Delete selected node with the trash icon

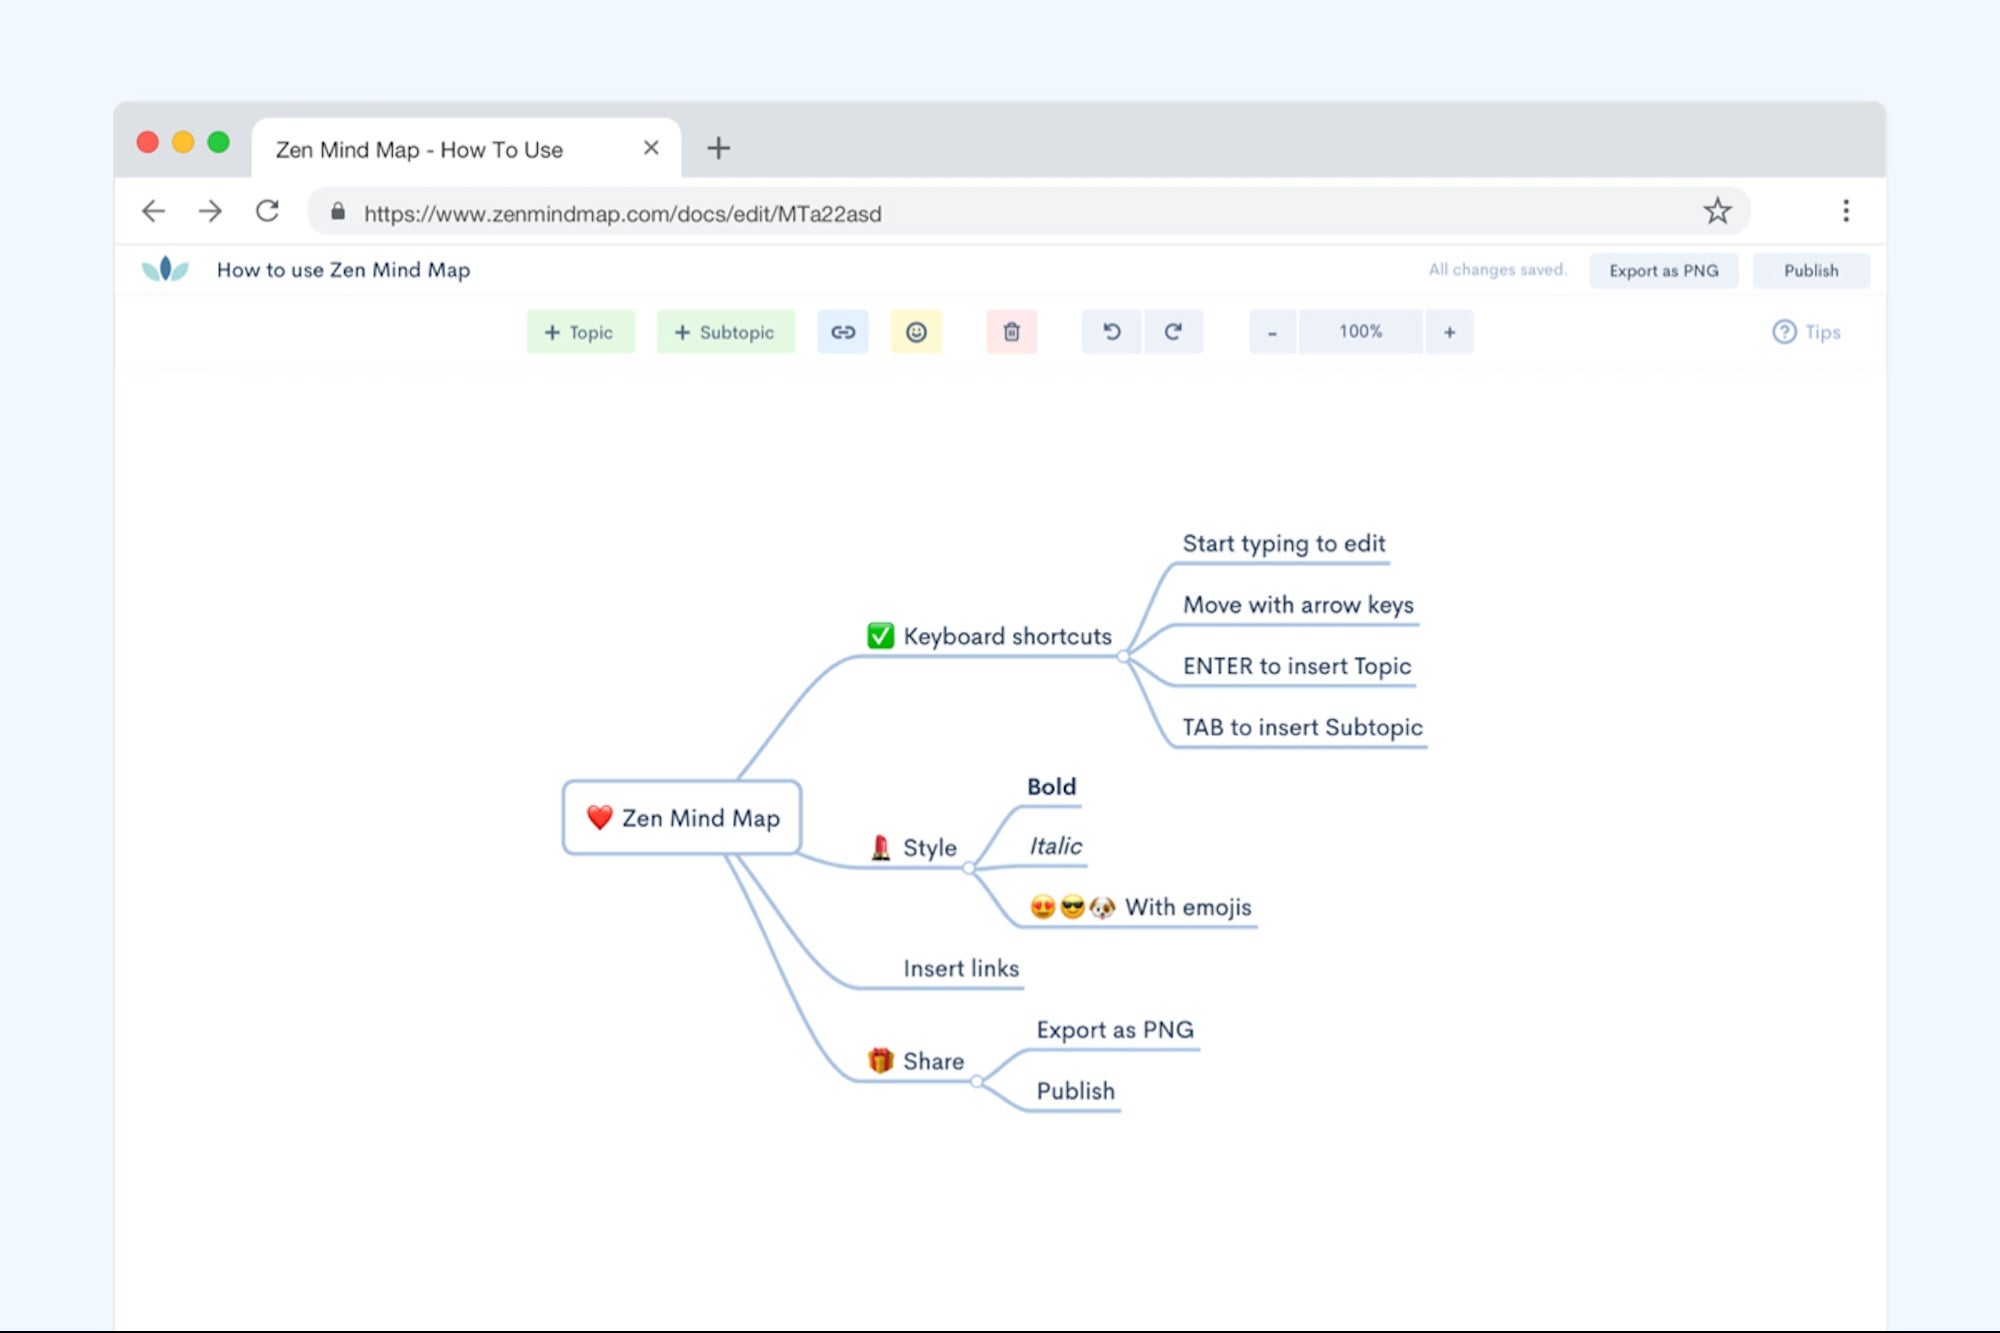tap(1011, 331)
